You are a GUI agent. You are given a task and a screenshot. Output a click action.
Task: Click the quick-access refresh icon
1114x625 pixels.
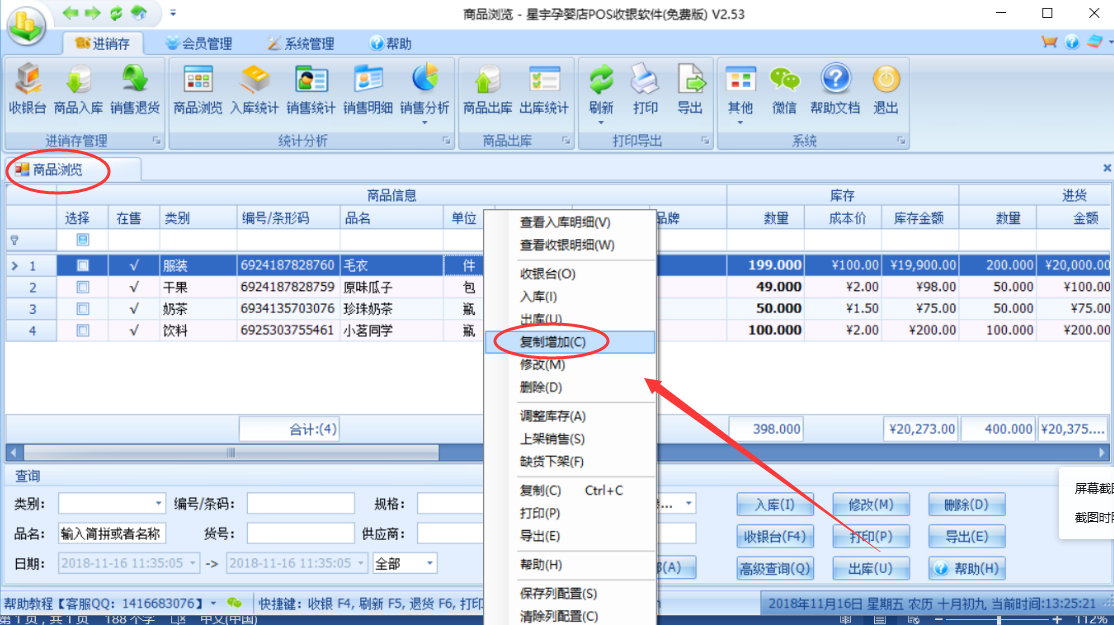point(116,13)
